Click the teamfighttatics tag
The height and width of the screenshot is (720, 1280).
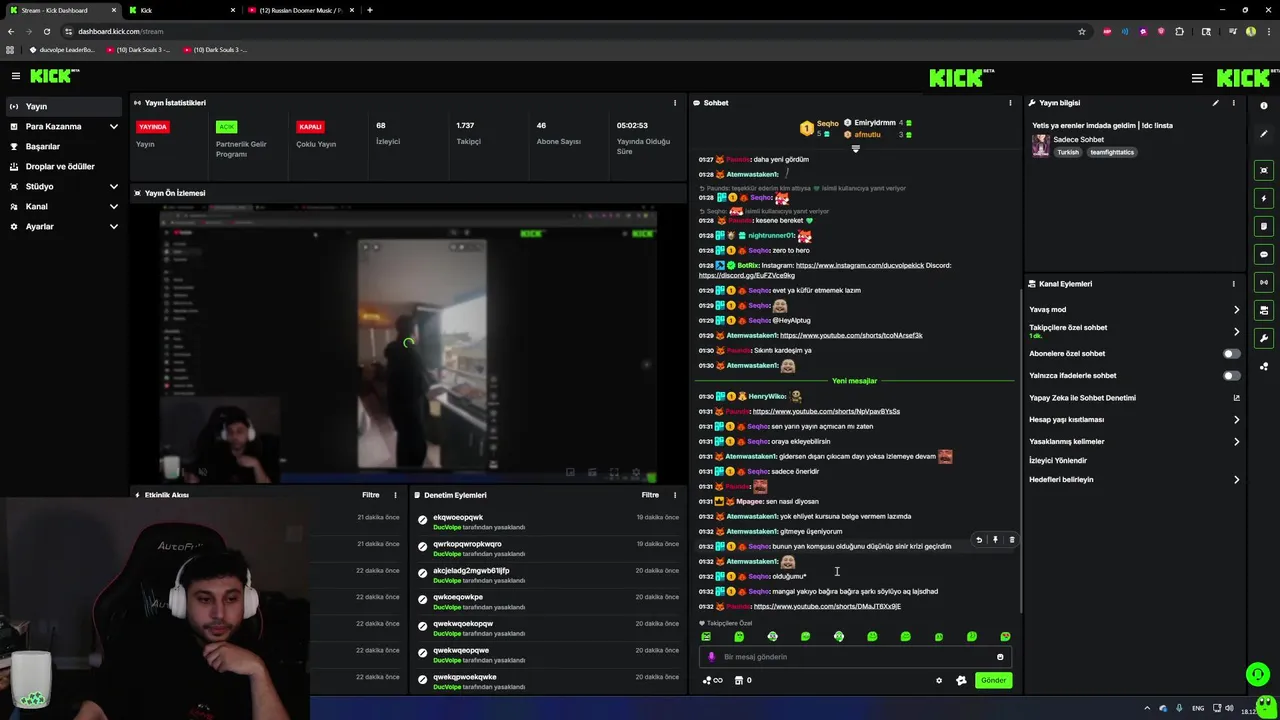[1111, 153]
